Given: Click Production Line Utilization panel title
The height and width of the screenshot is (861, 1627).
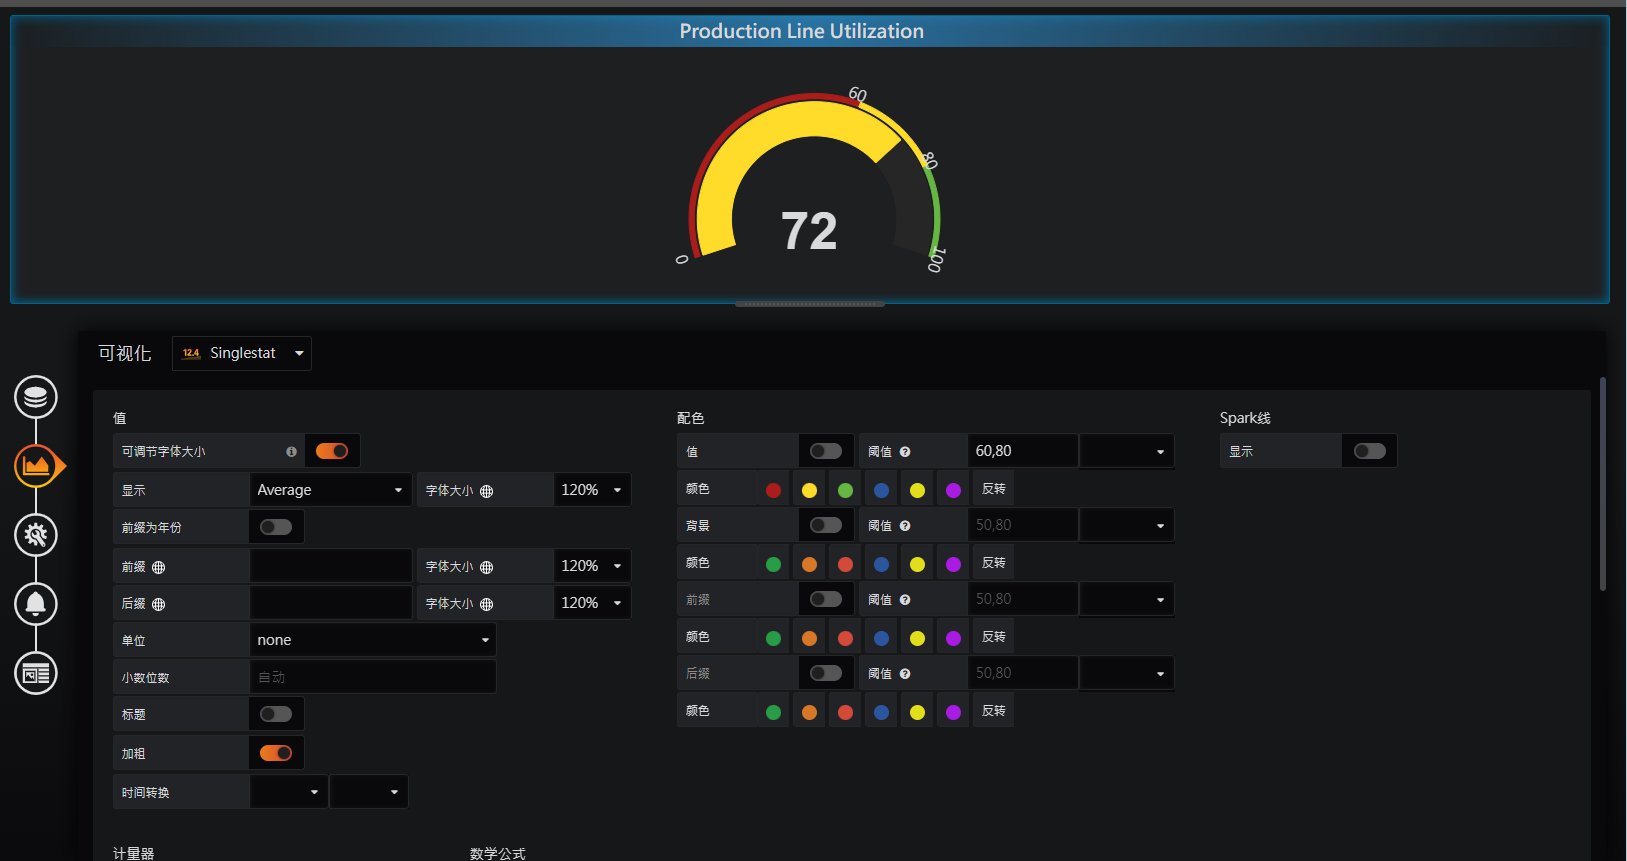Looking at the screenshot, I should (802, 31).
